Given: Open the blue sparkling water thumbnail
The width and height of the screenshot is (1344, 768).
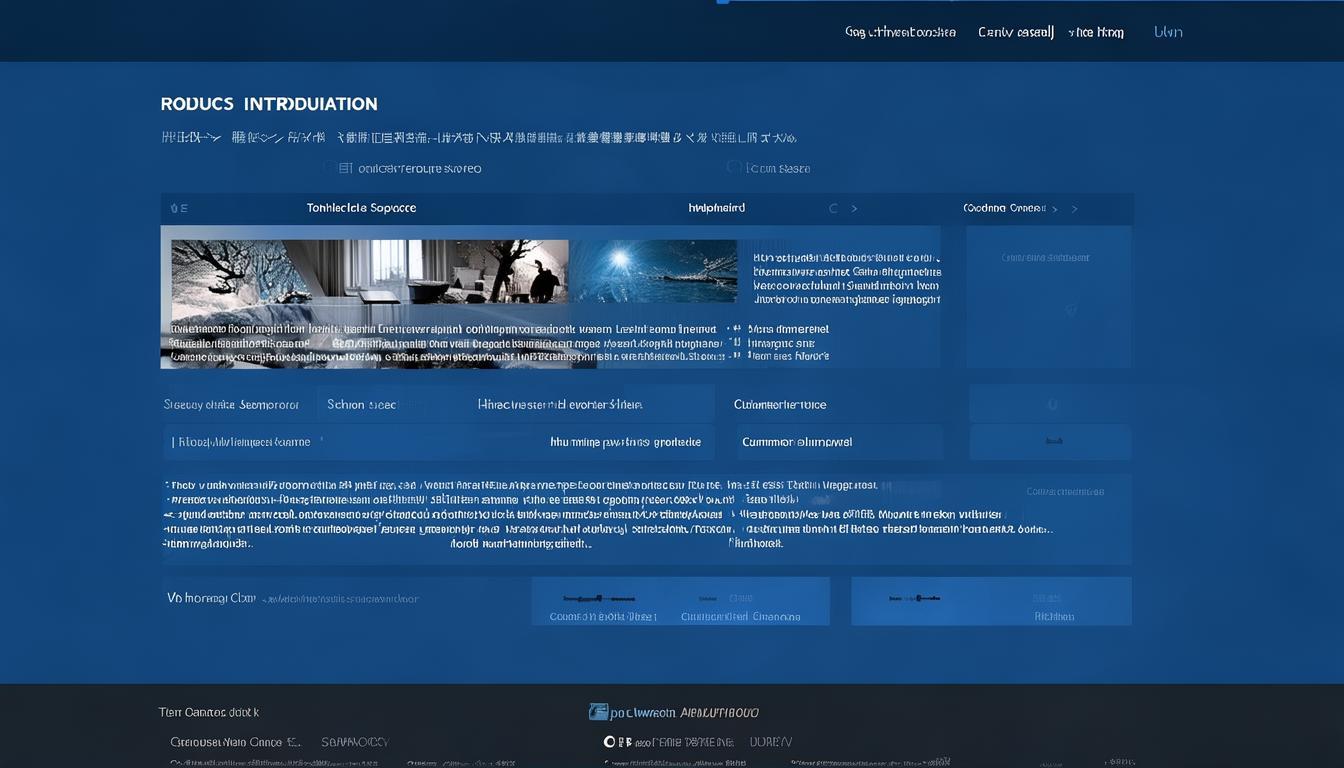Looking at the screenshot, I should click(x=653, y=270).
